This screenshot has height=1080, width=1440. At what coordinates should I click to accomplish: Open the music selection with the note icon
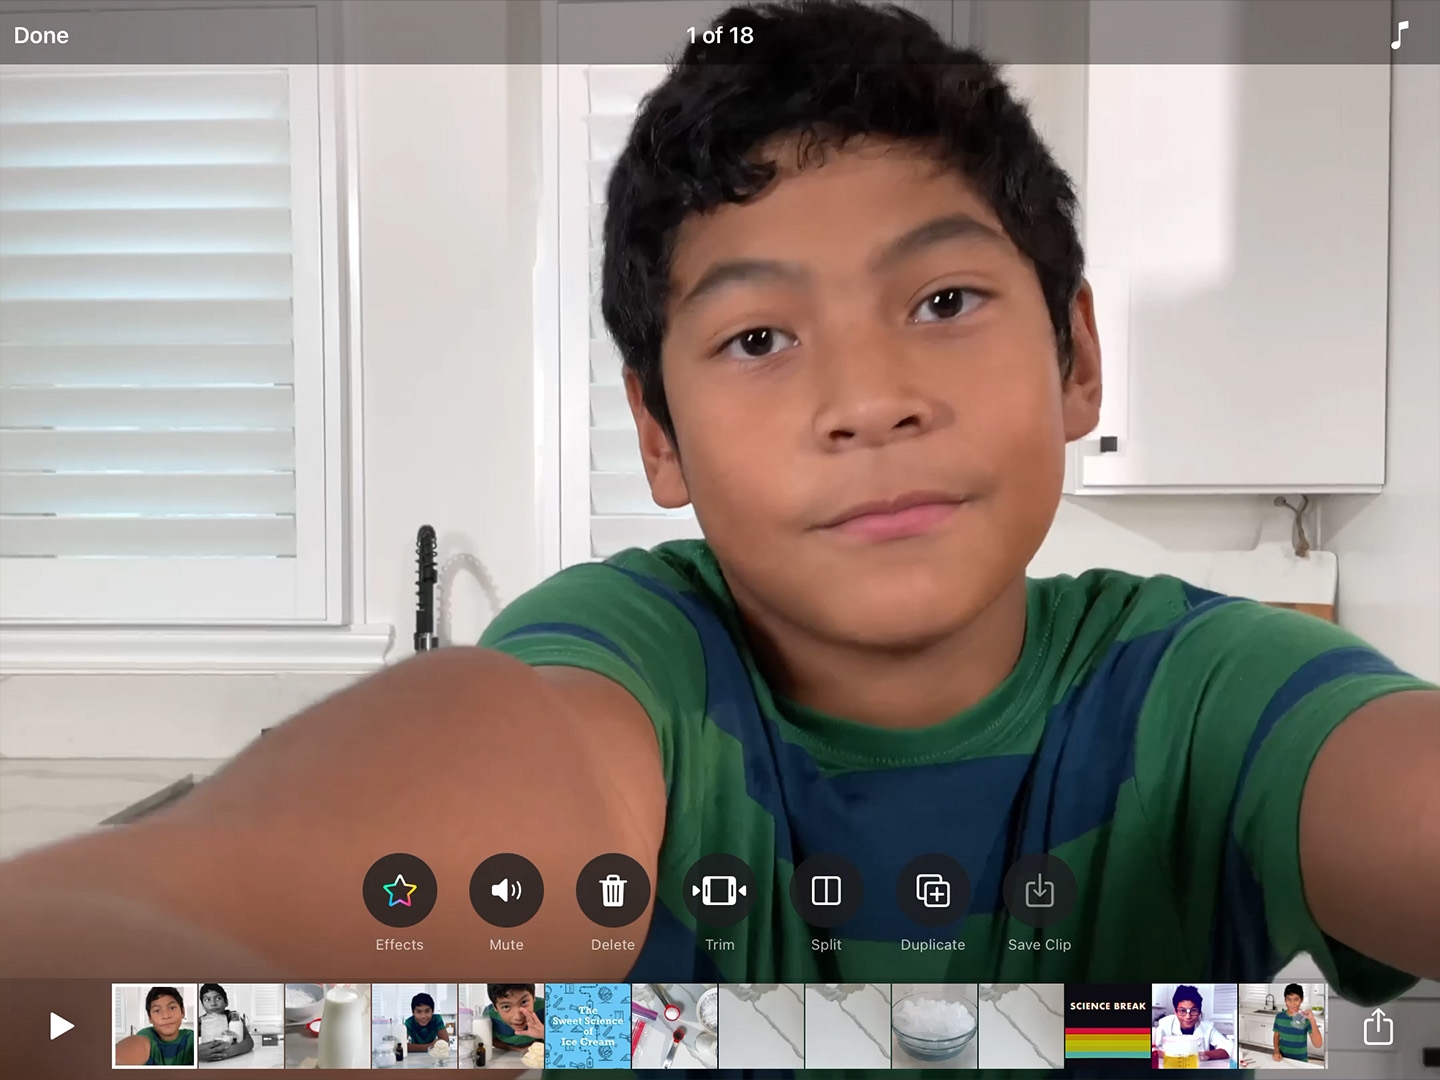(x=1400, y=35)
